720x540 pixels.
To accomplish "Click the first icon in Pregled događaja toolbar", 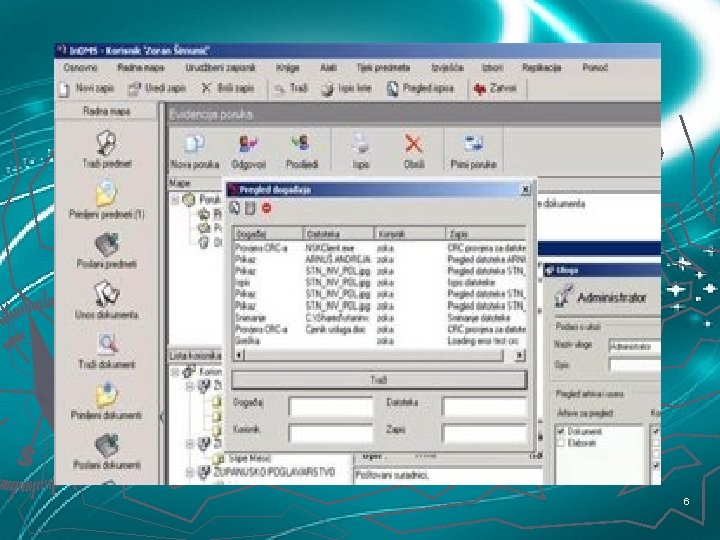I will coord(235,208).
